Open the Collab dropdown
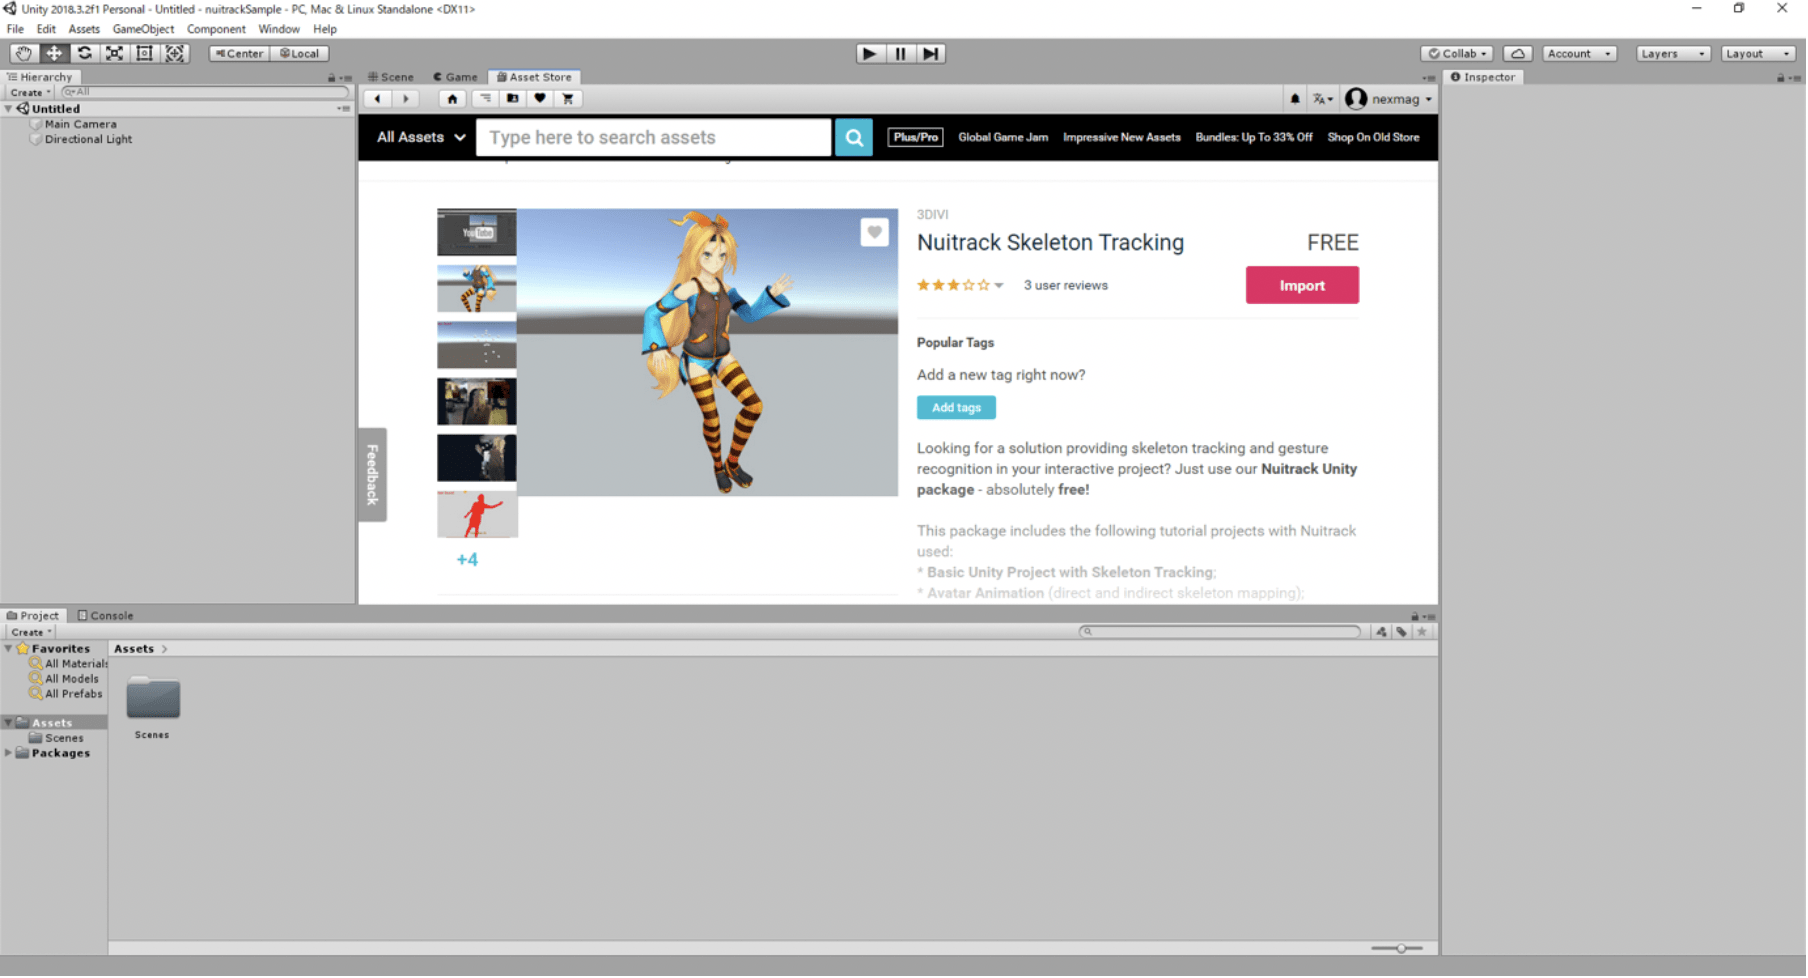Image resolution: width=1808 pixels, height=978 pixels. click(x=1457, y=54)
